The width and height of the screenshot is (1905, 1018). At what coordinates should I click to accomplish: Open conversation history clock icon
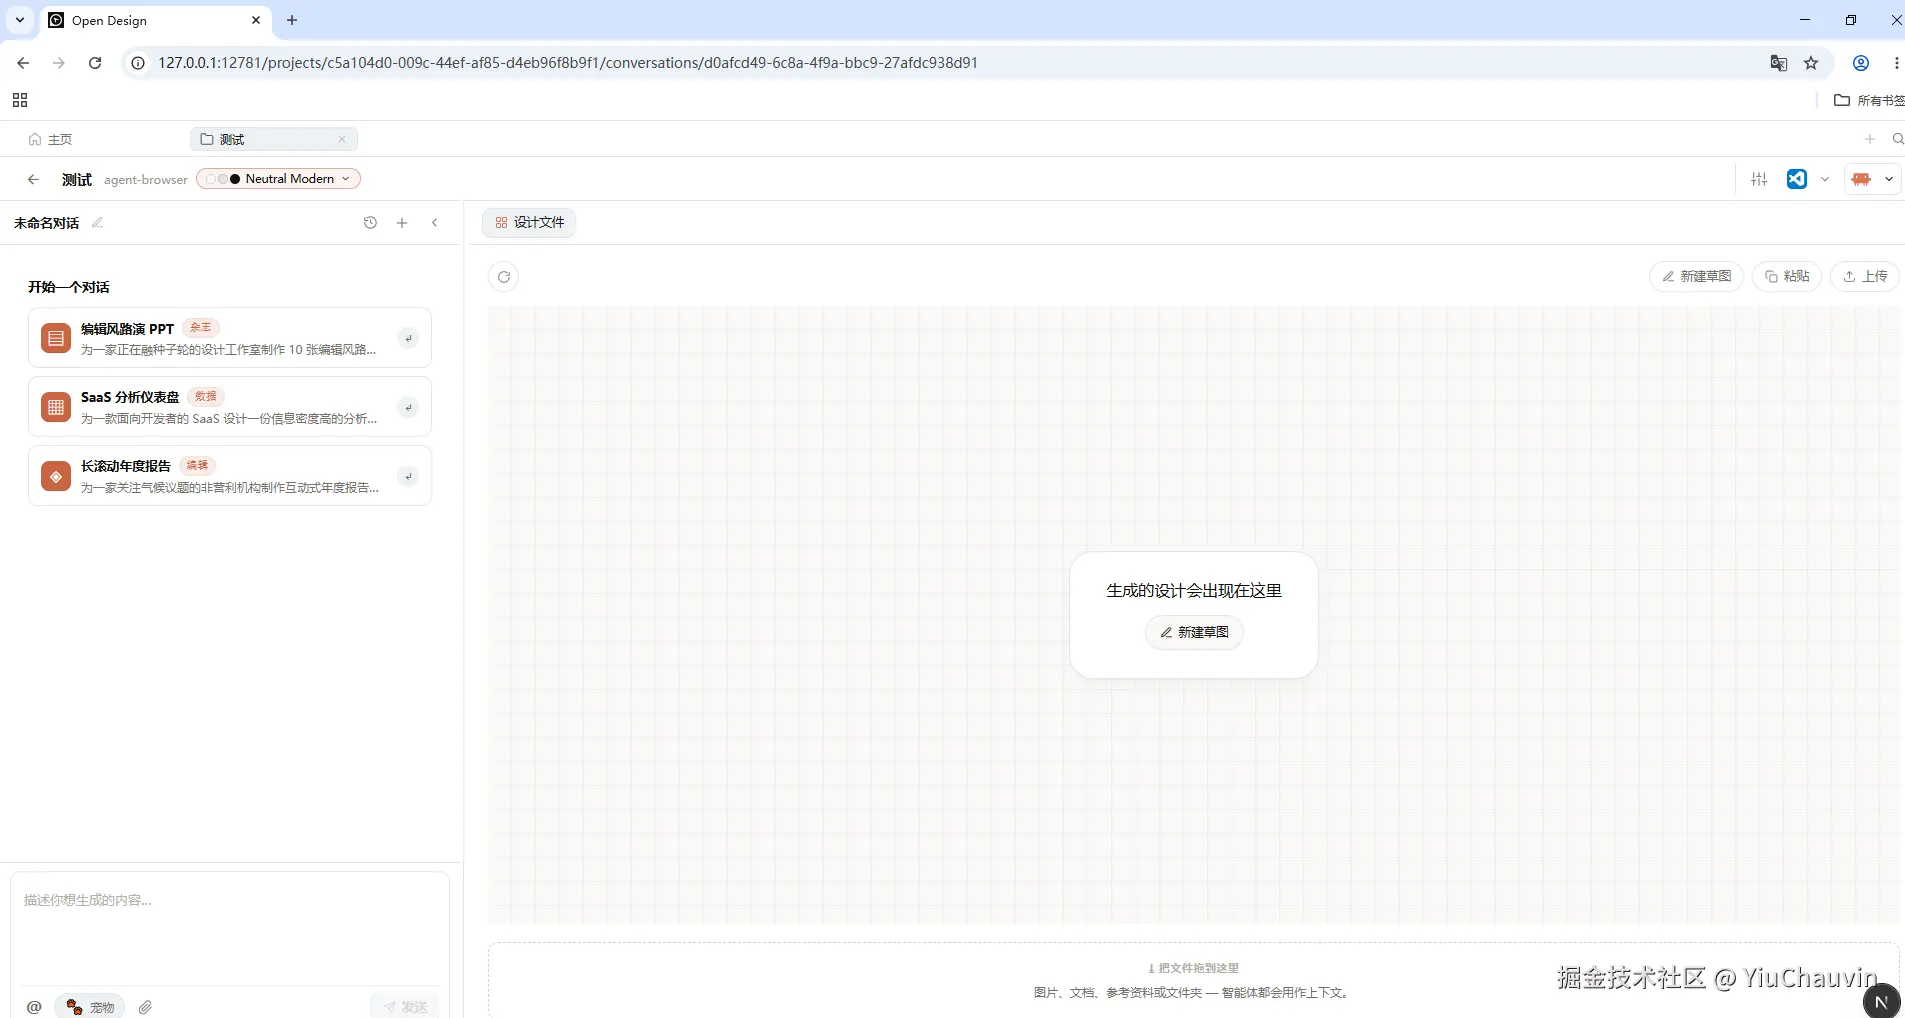point(370,223)
